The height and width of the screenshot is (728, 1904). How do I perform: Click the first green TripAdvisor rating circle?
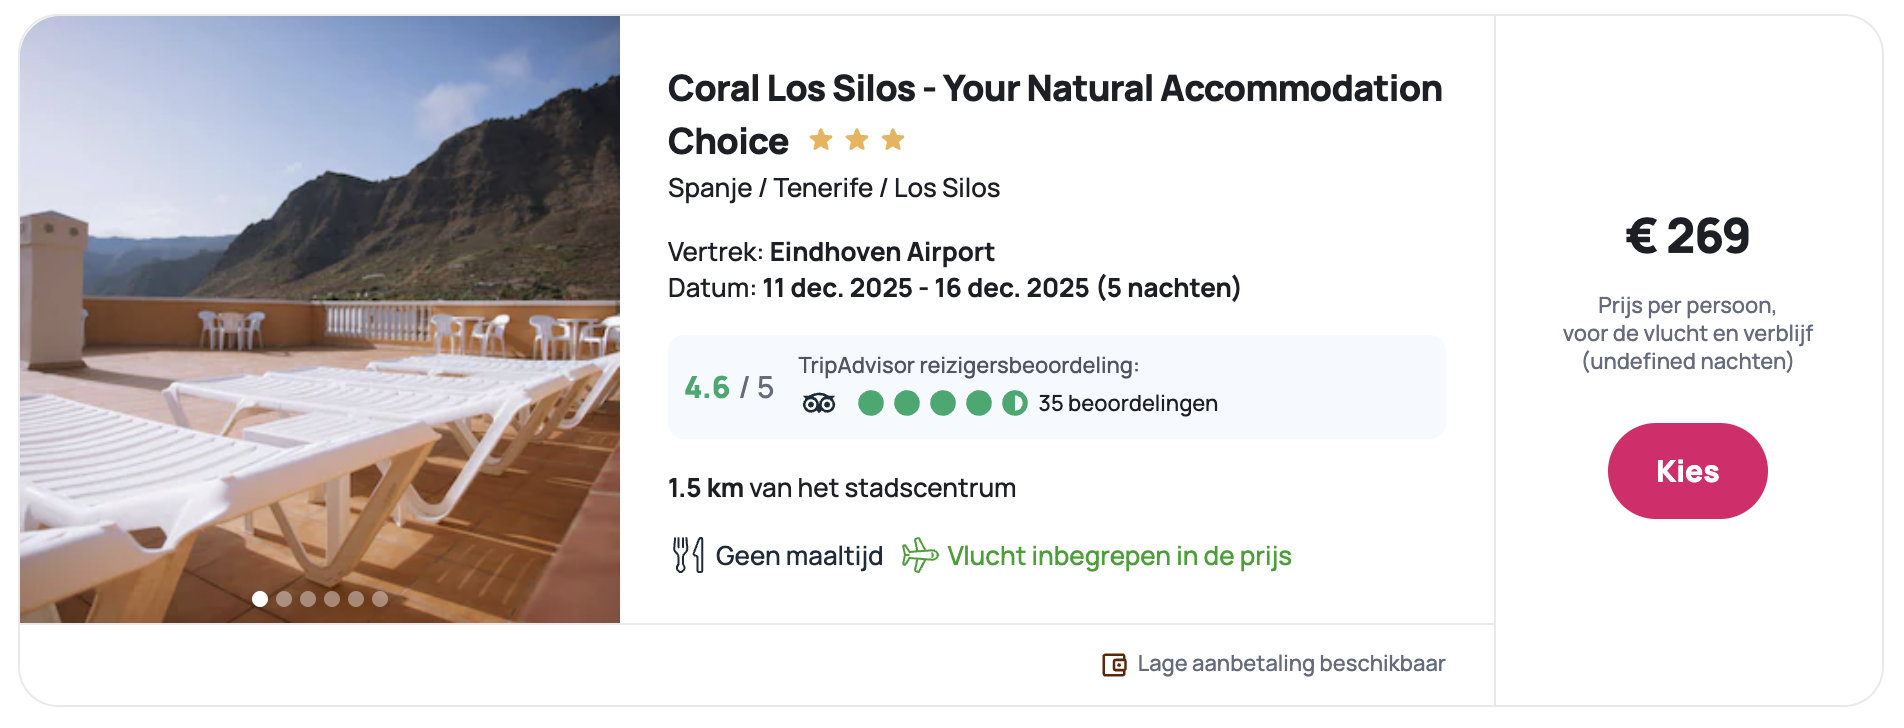pos(871,403)
